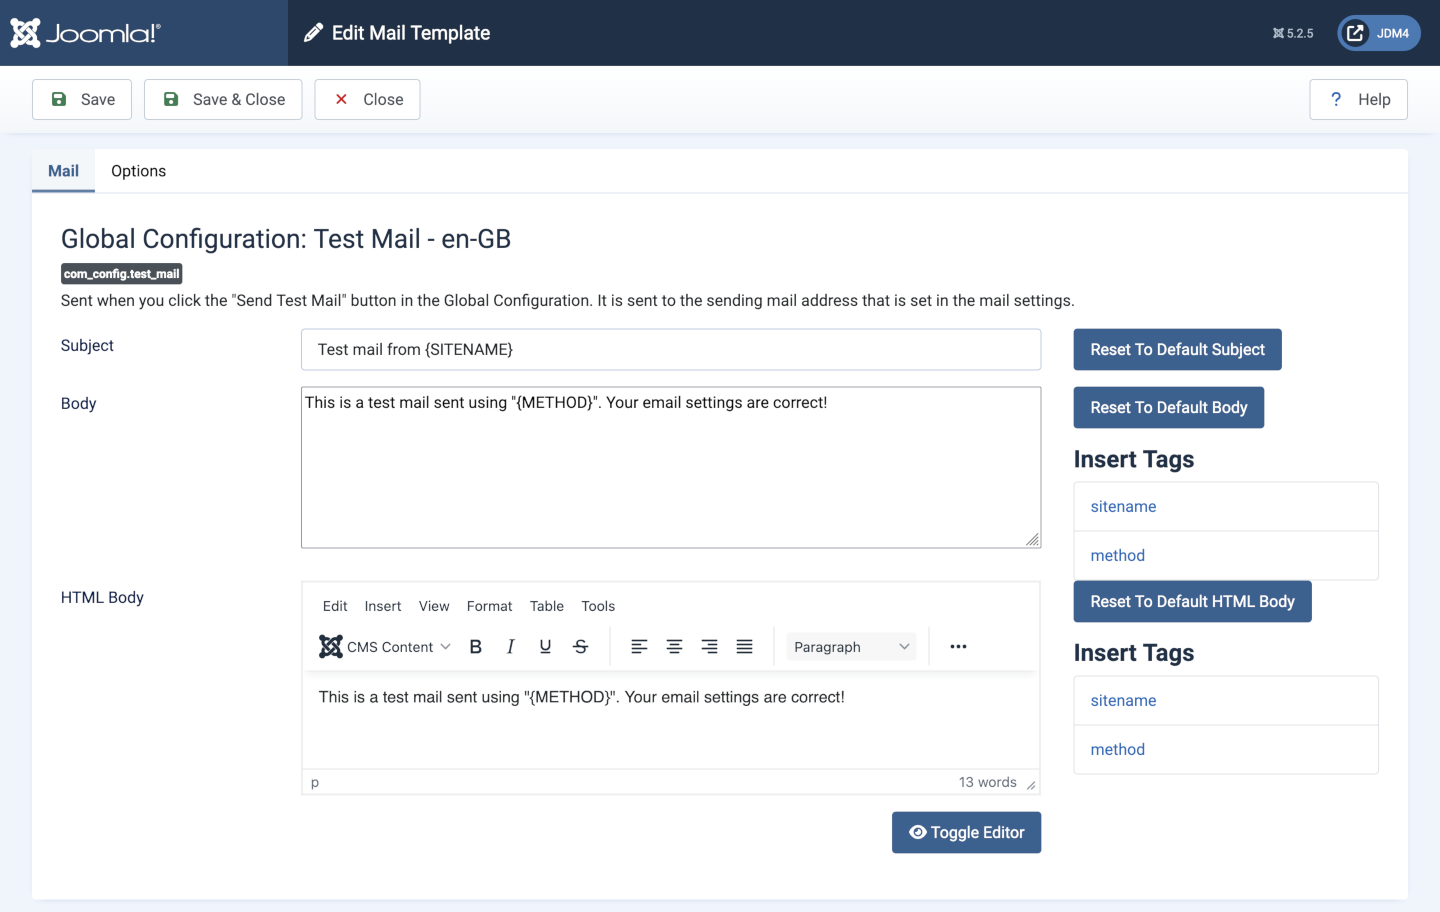Open the Help button
This screenshot has width=1440, height=912.
click(x=1358, y=99)
